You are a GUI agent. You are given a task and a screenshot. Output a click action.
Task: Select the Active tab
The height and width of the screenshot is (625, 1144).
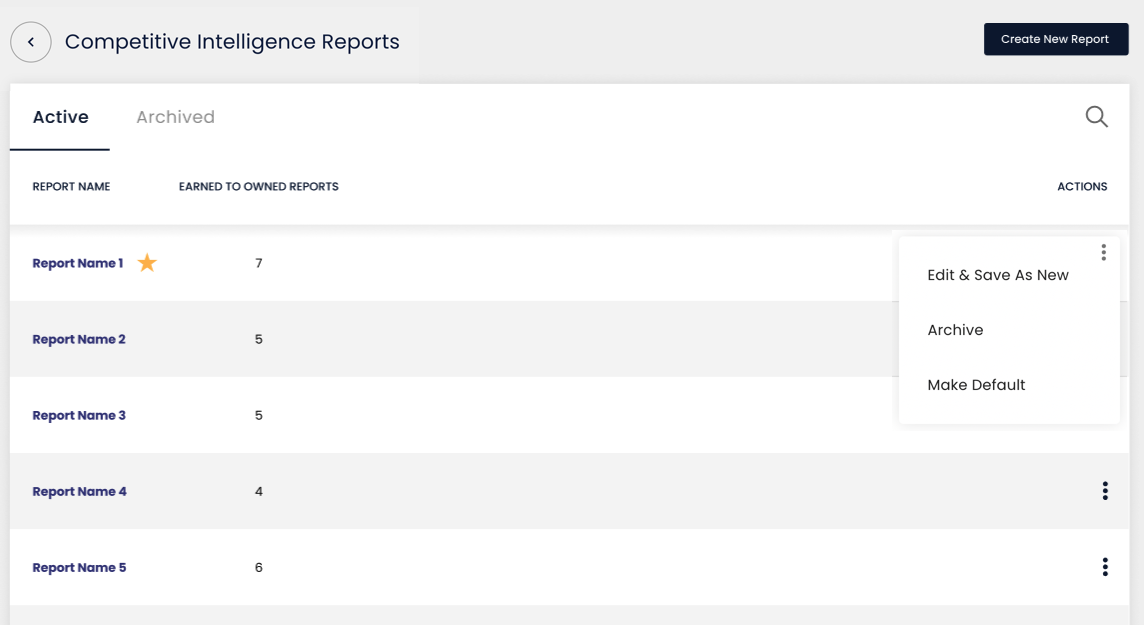59,116
